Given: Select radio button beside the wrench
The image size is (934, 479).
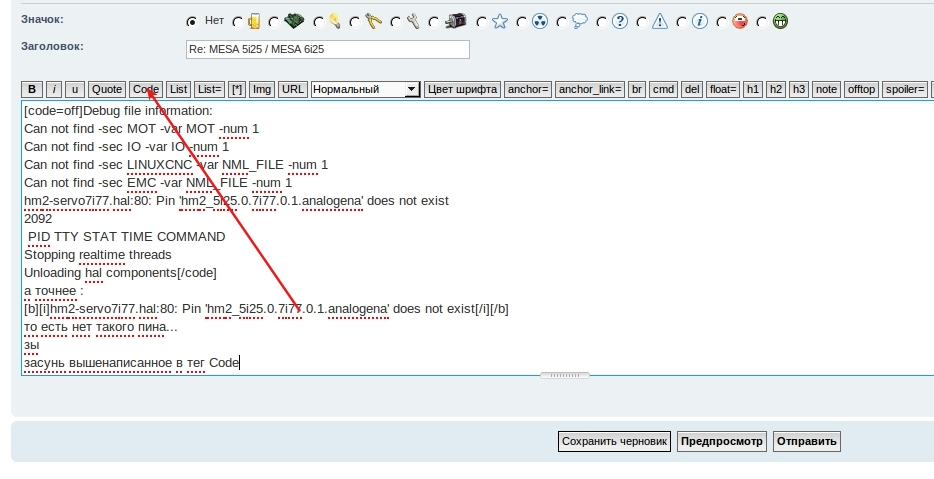Looking at the screenshot, I should tap(396, 23).
